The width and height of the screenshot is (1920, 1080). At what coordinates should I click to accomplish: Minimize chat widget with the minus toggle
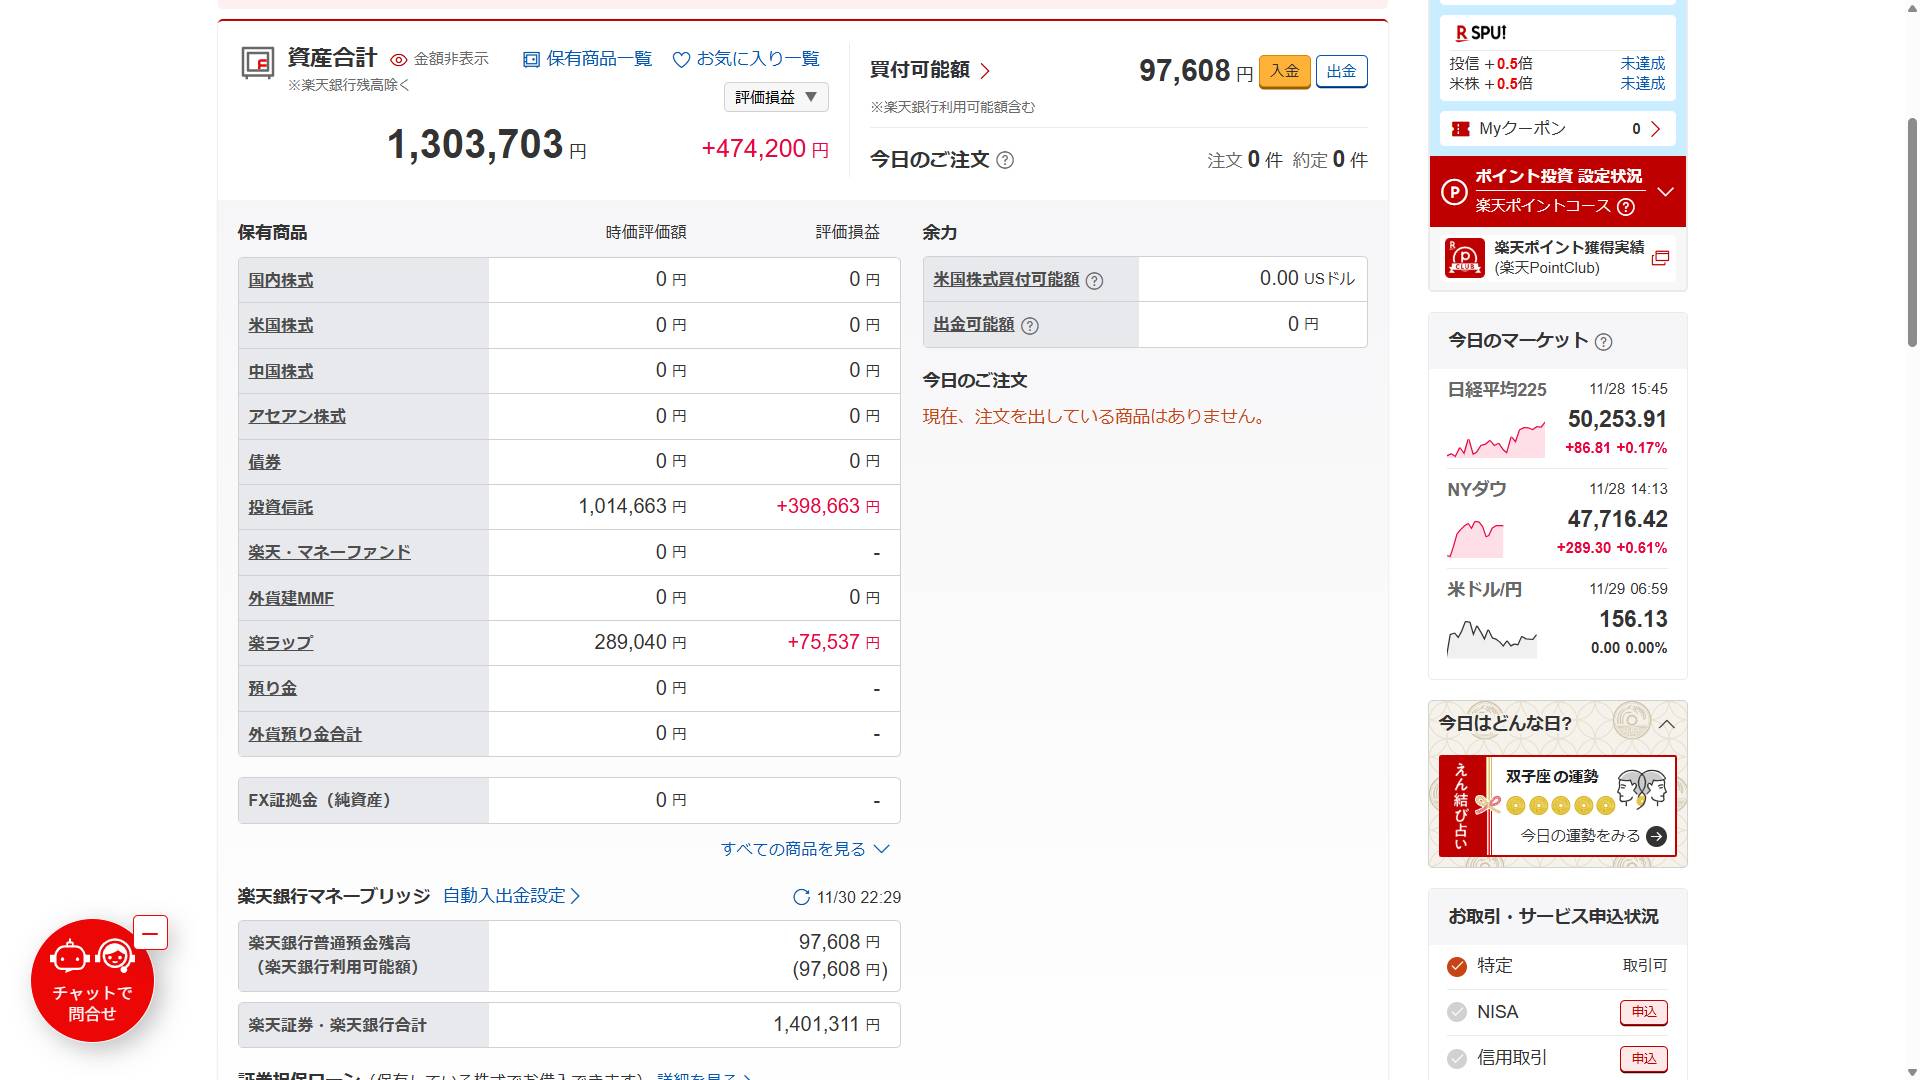click(149, 932)
